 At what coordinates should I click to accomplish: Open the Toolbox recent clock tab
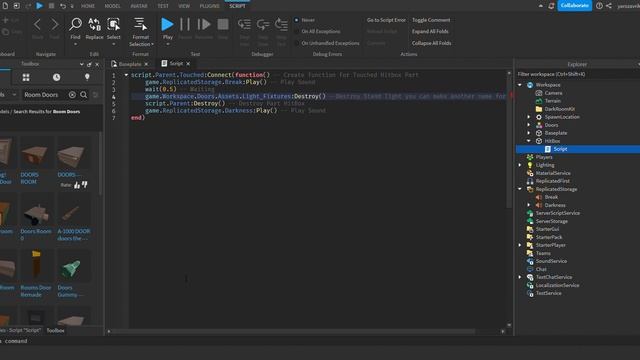pos(56,77)
